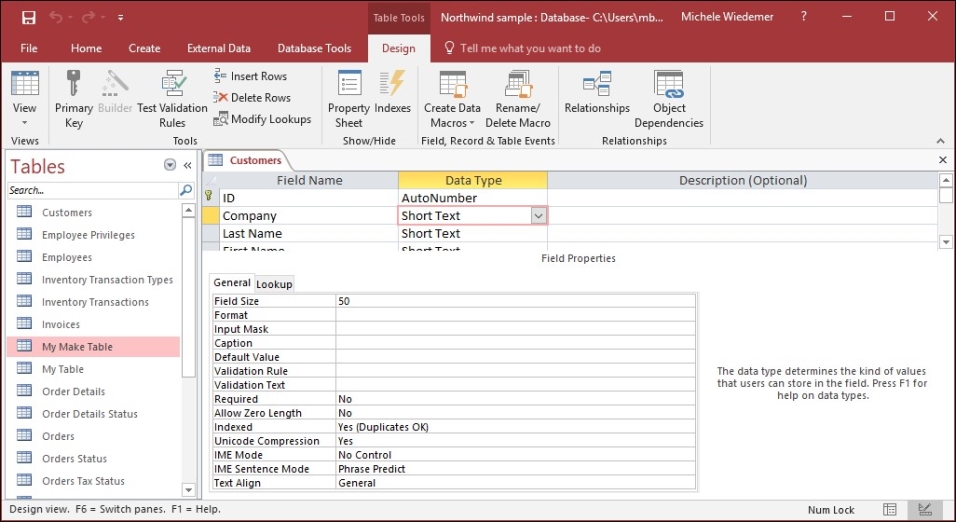956x522 pixels.
Task: Click Indexed value Yes (Duplicates OK)
Action: (515, 427)
